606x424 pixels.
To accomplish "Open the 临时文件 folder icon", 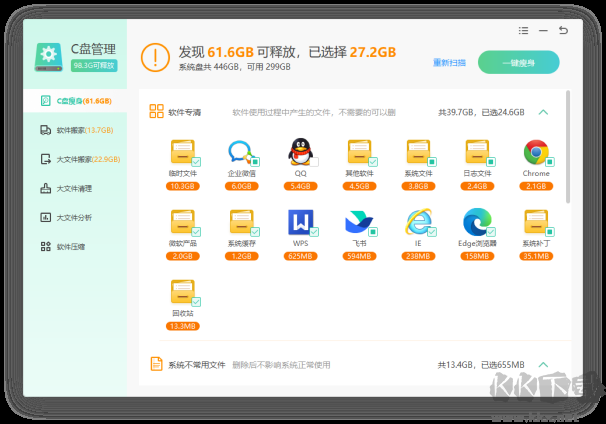I will pyautogui.click(x=182, y=152).
